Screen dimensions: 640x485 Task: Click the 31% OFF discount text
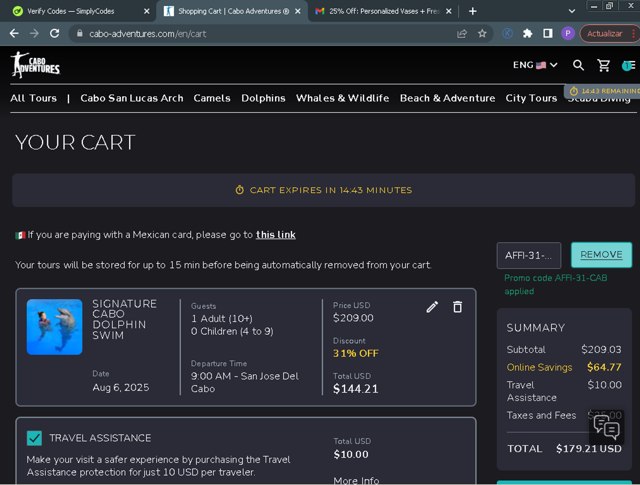point(356,353)
